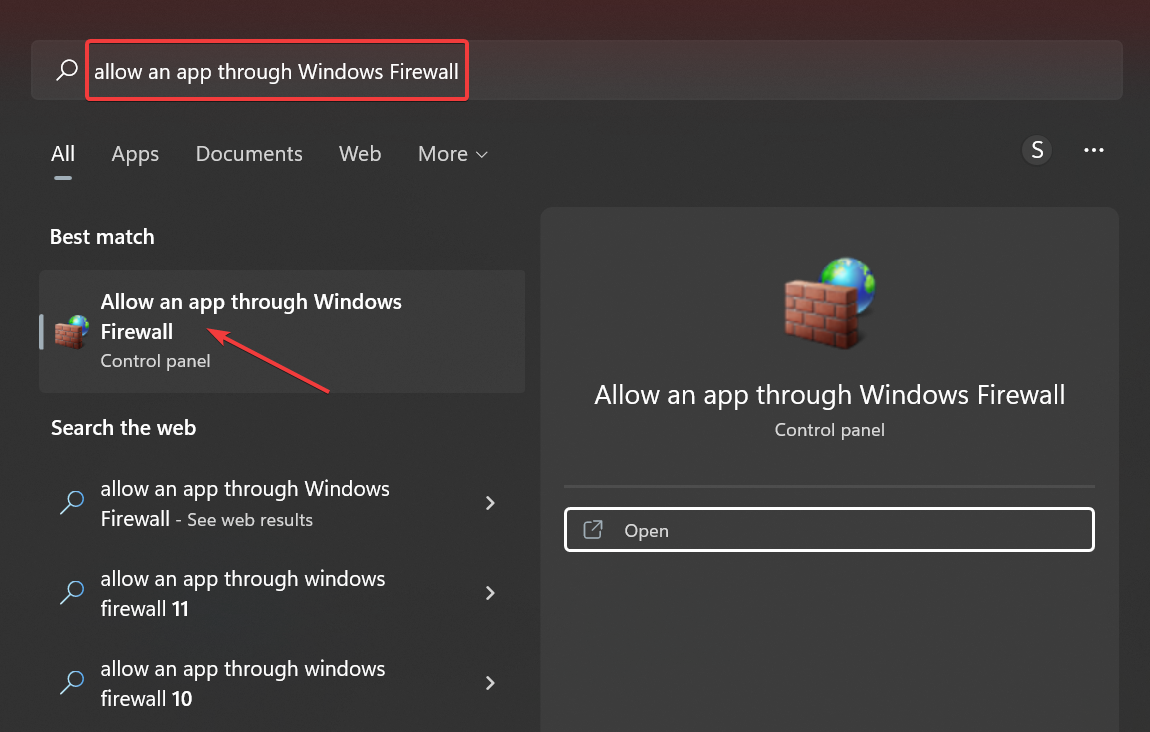The image size is (1150, 732).
Task: Expand the More dropdown
Action: (x=453, y=153)
